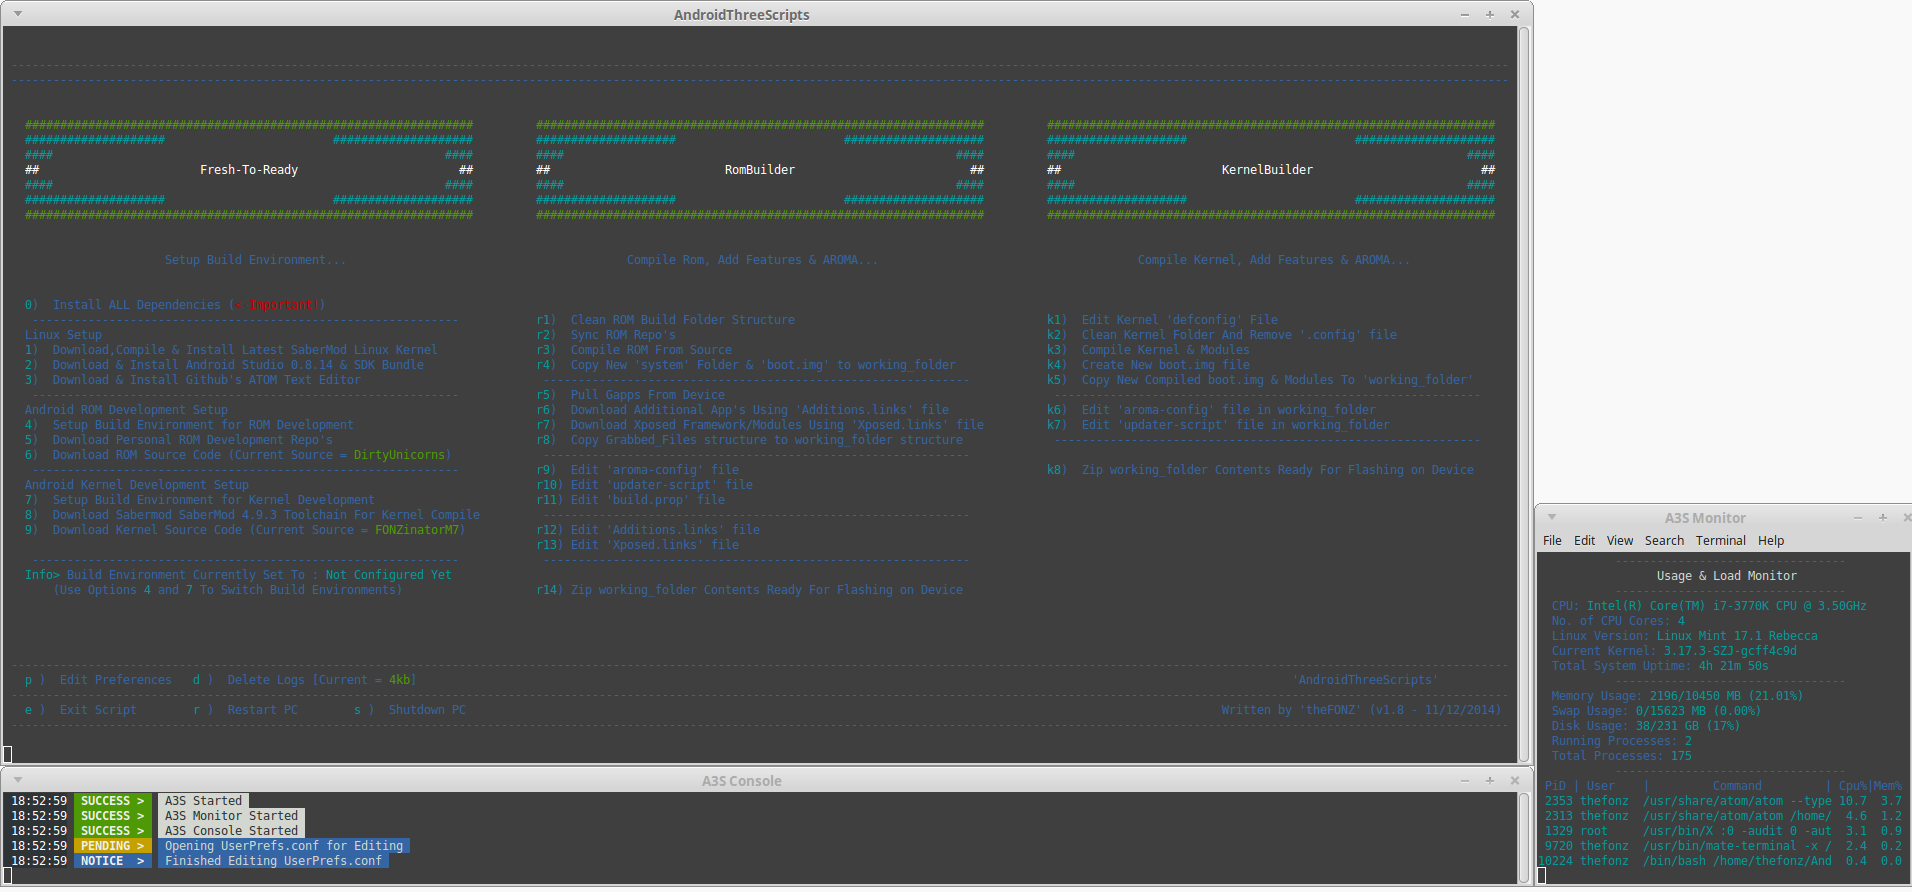The height and width of the screenshot is (892, 1912).
Task: Click 'Install ALL Dependencies' option 0
Action: (x=175, y=305)
